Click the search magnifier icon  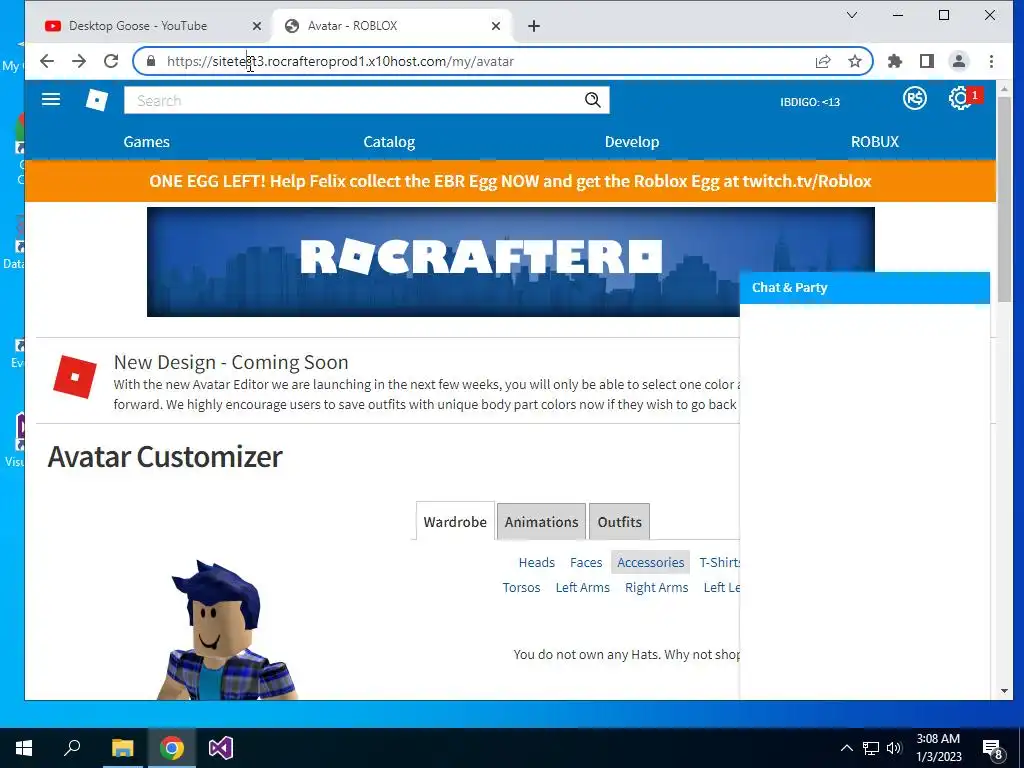(x=592, y=100)
